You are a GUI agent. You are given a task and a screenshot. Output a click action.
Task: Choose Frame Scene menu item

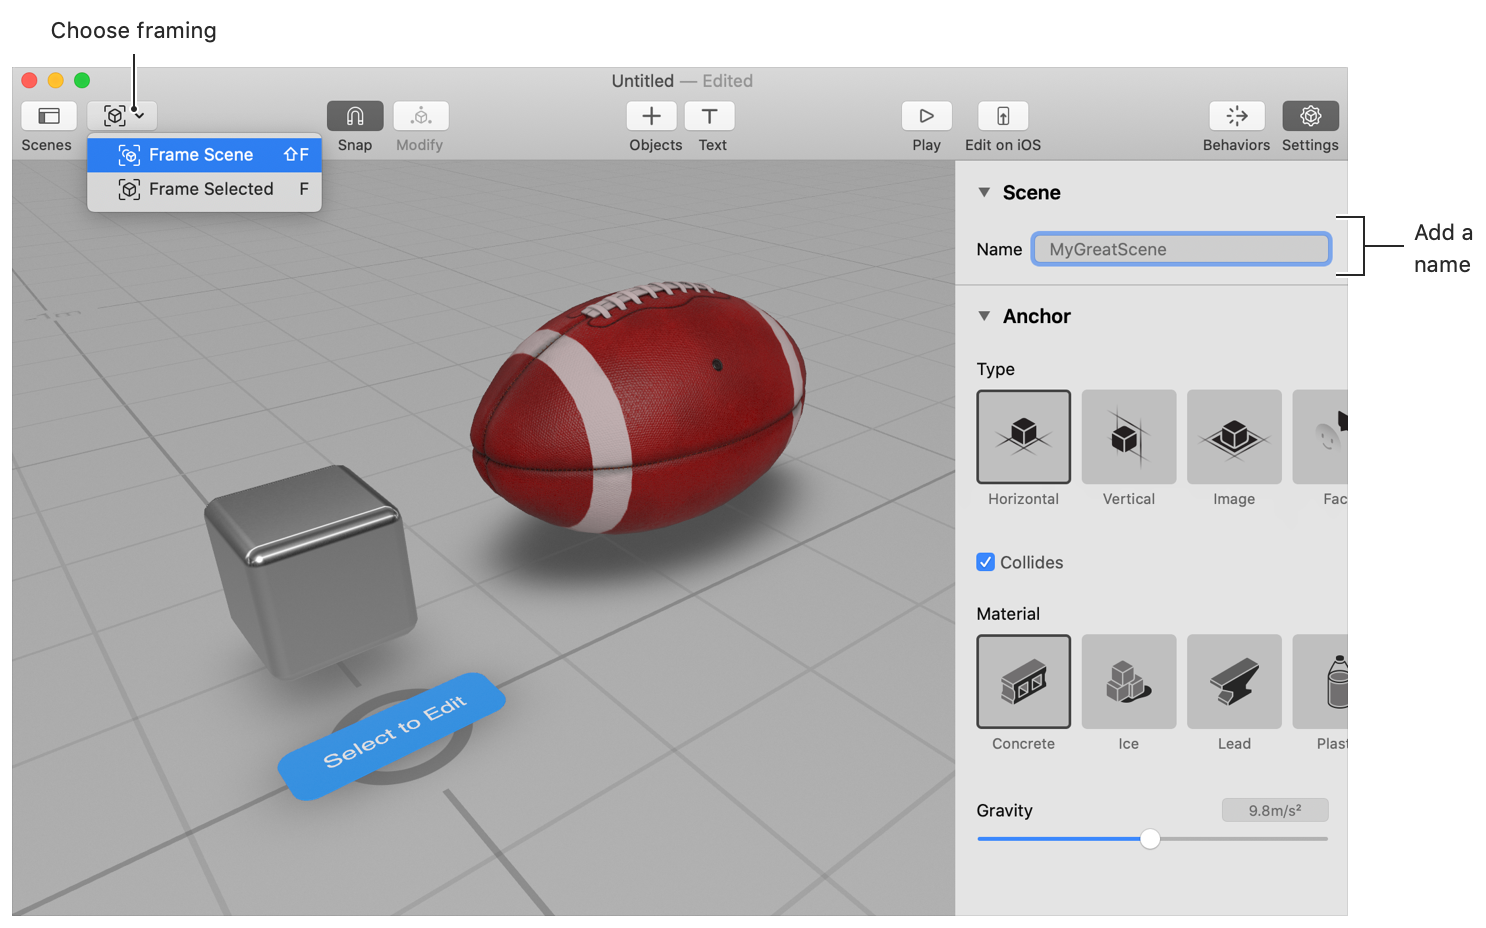point(204,154)
